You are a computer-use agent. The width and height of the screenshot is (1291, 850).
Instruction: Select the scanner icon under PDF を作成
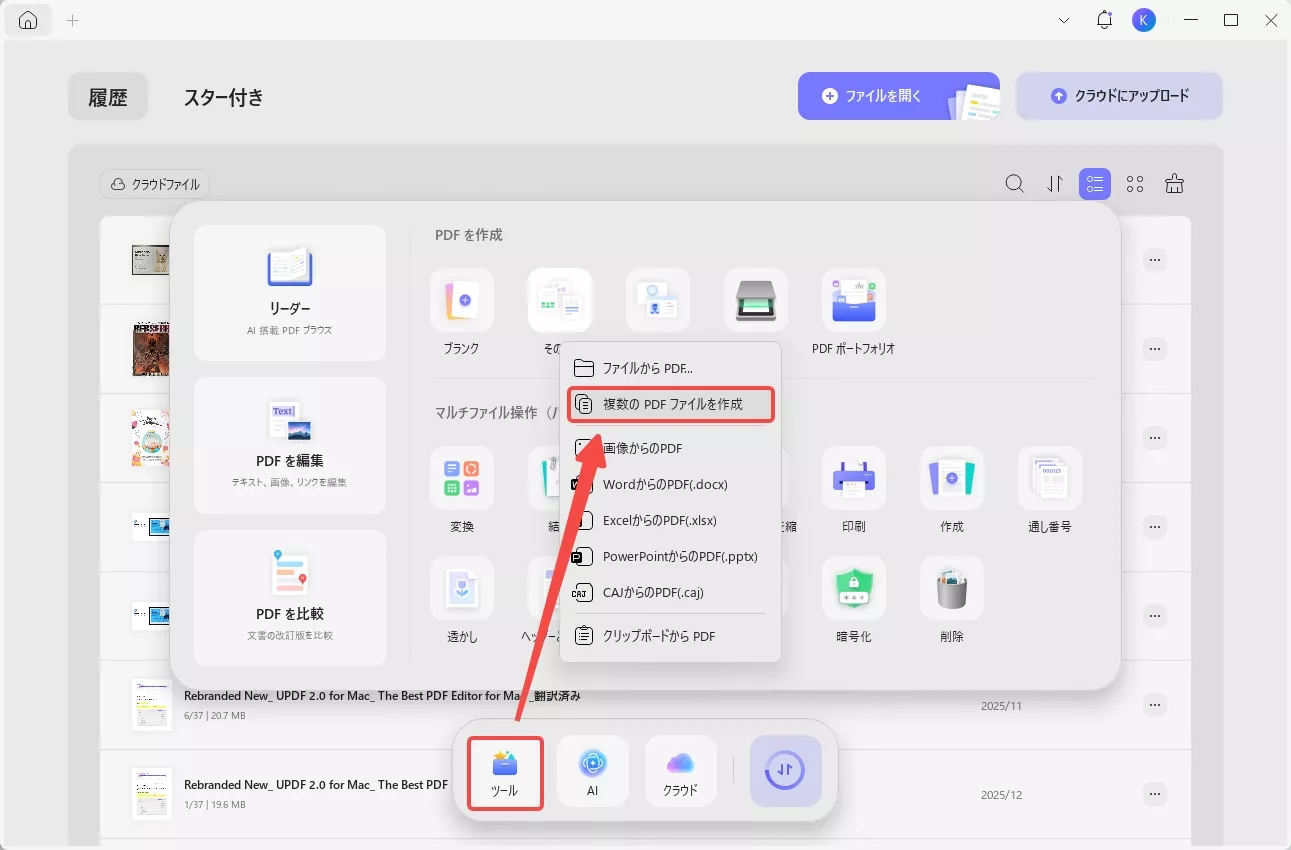[x=756, y=300]
